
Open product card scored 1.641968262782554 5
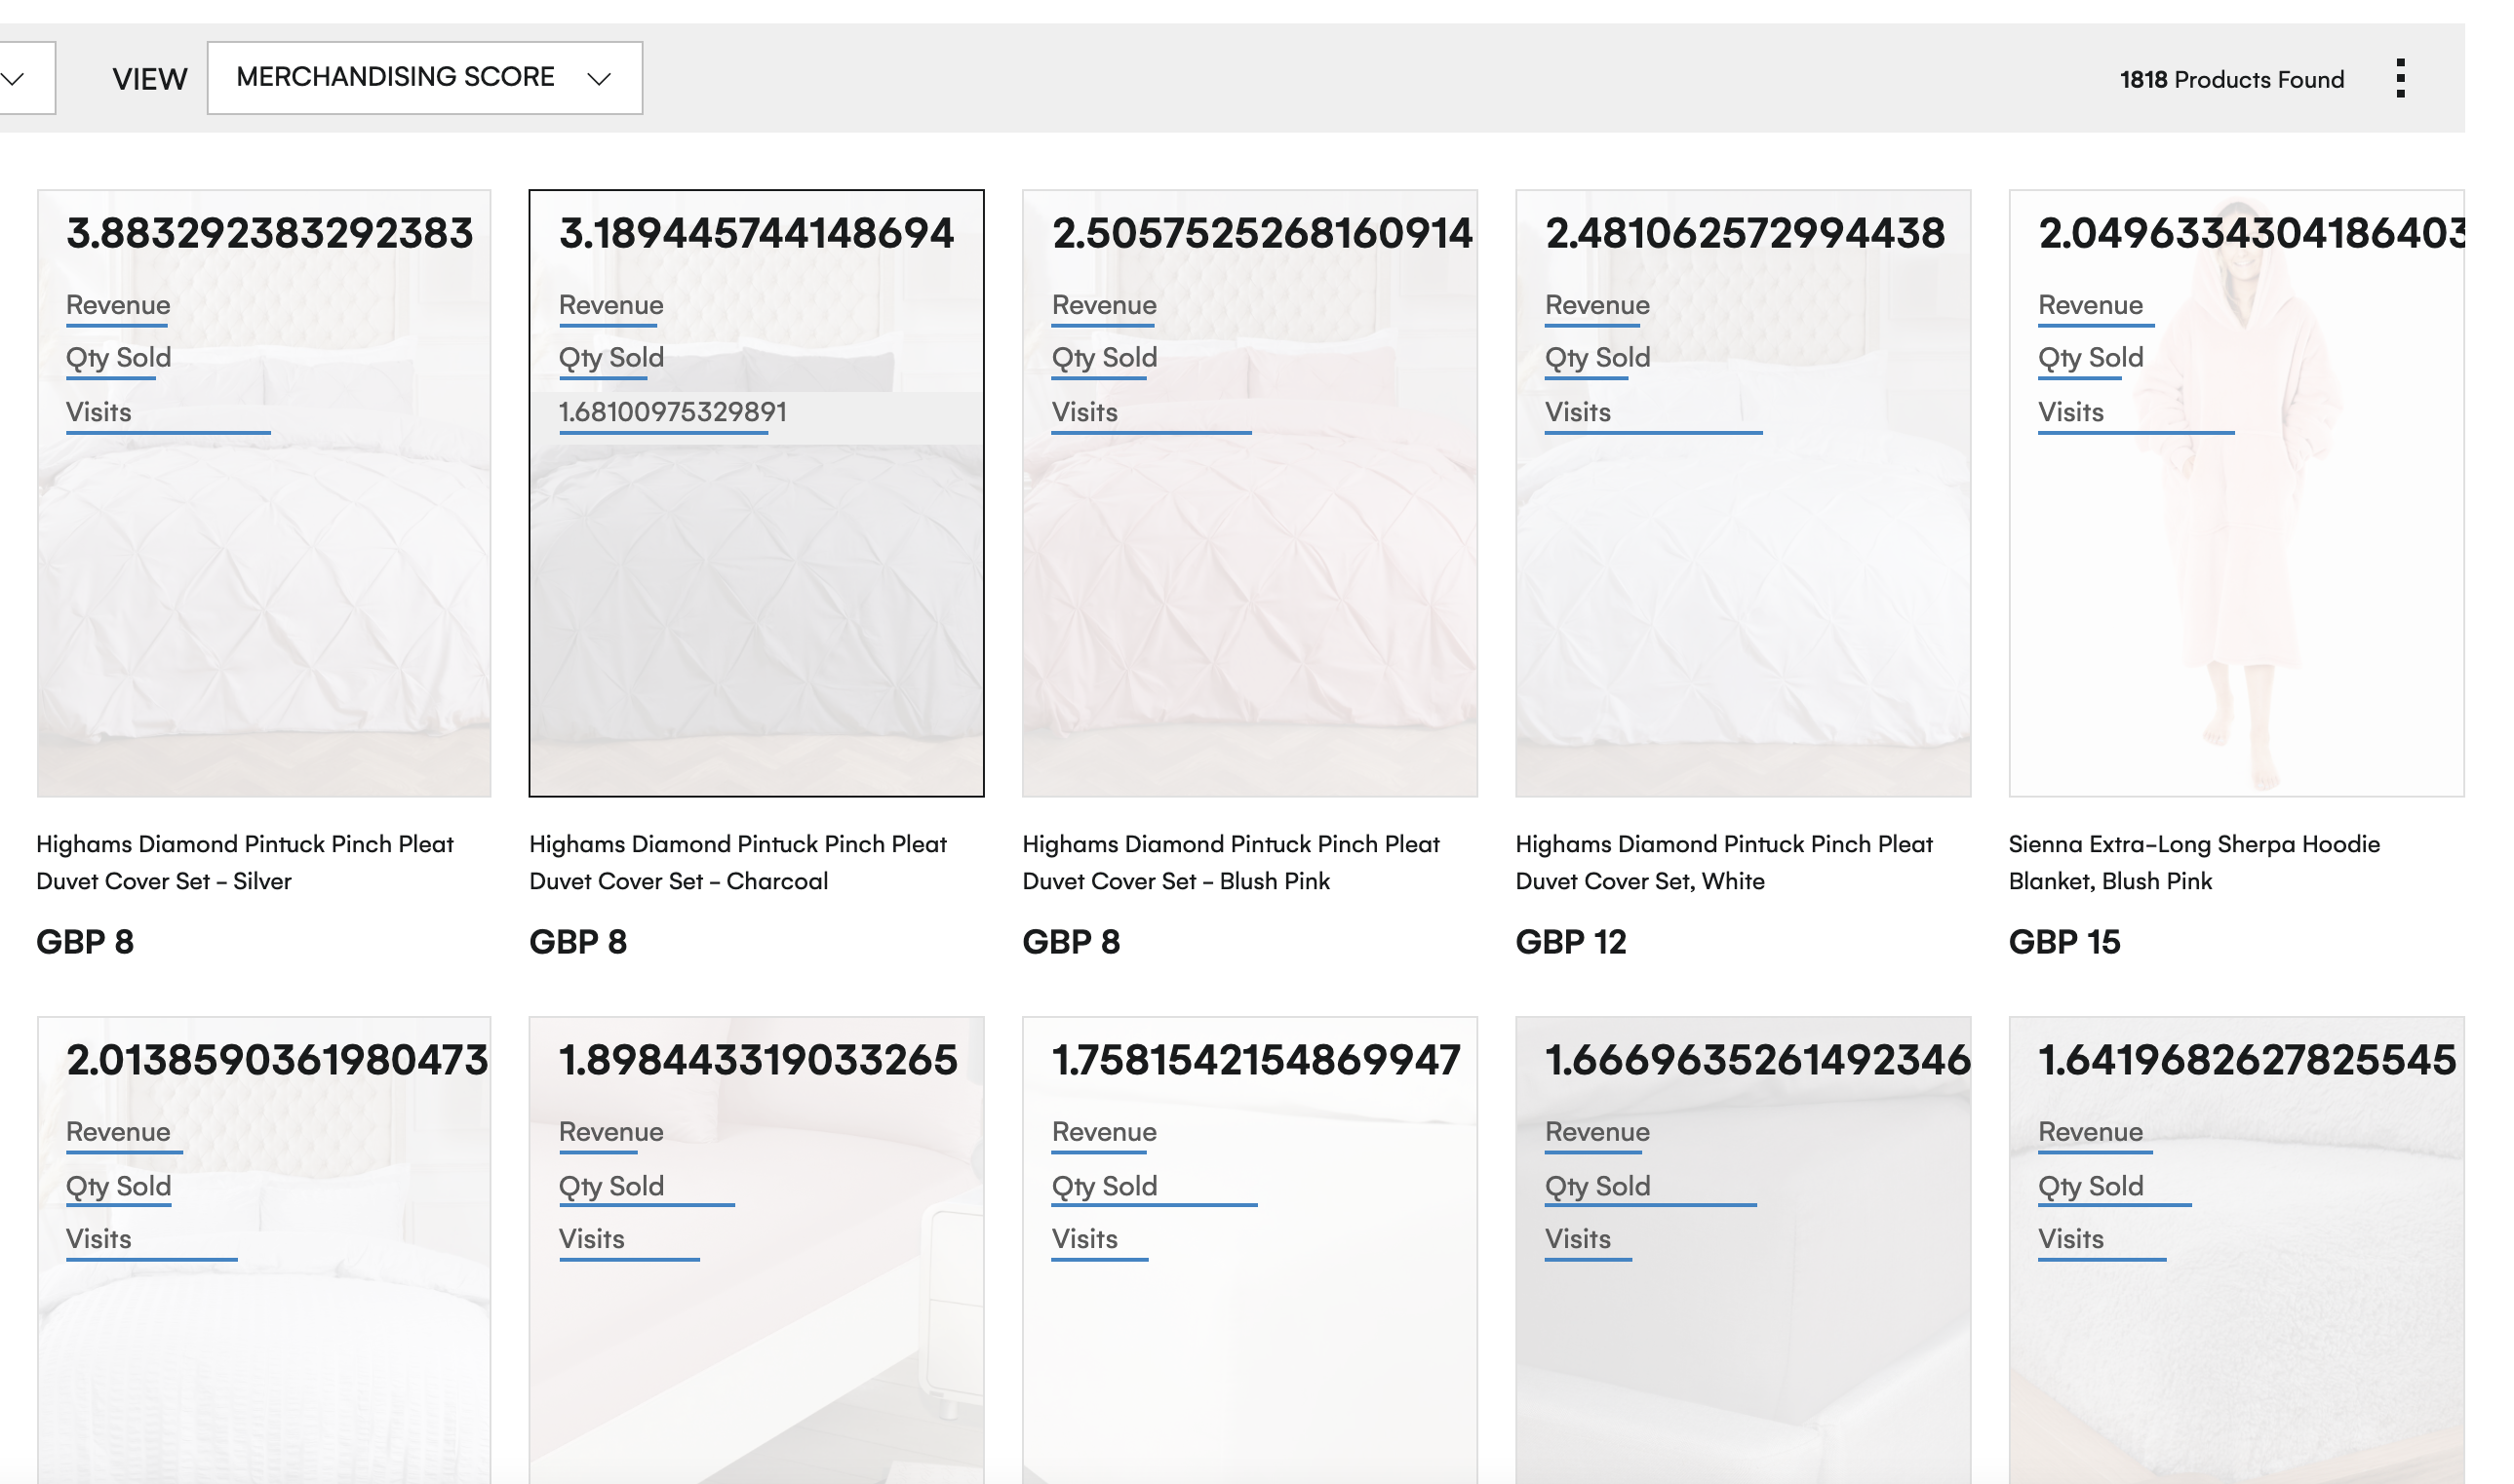(x=2236, y=1250)
